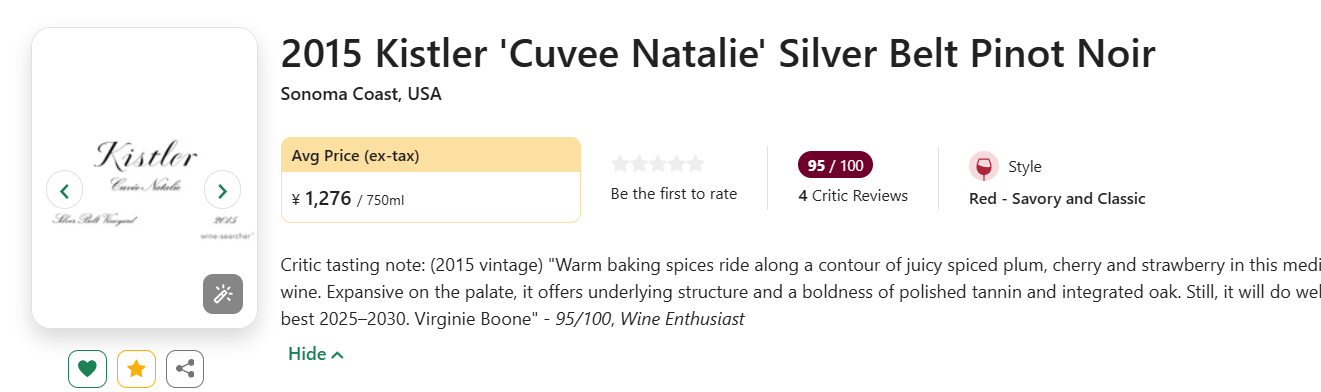Click the 95 / 100 critic score badge
Screen dimensions: 1321x392
click(835, 165)
